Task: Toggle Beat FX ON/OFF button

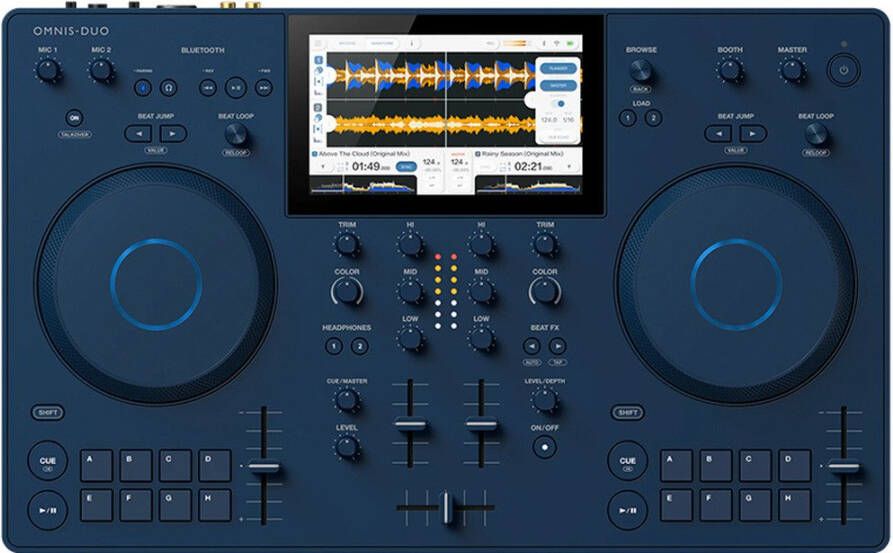Action: (x=544, y=447)
